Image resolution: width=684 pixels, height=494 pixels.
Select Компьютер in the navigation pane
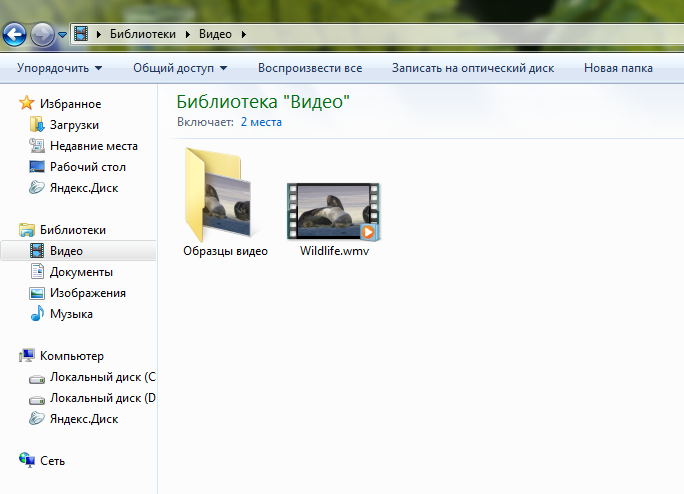coord(71,356)
